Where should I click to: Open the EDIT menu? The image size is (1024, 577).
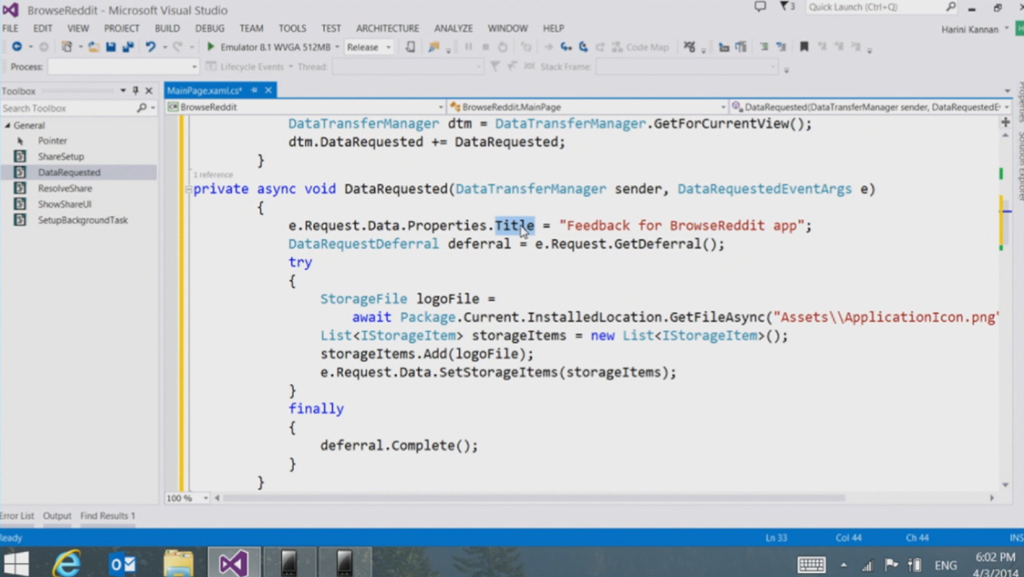click(x=42, y=29)
